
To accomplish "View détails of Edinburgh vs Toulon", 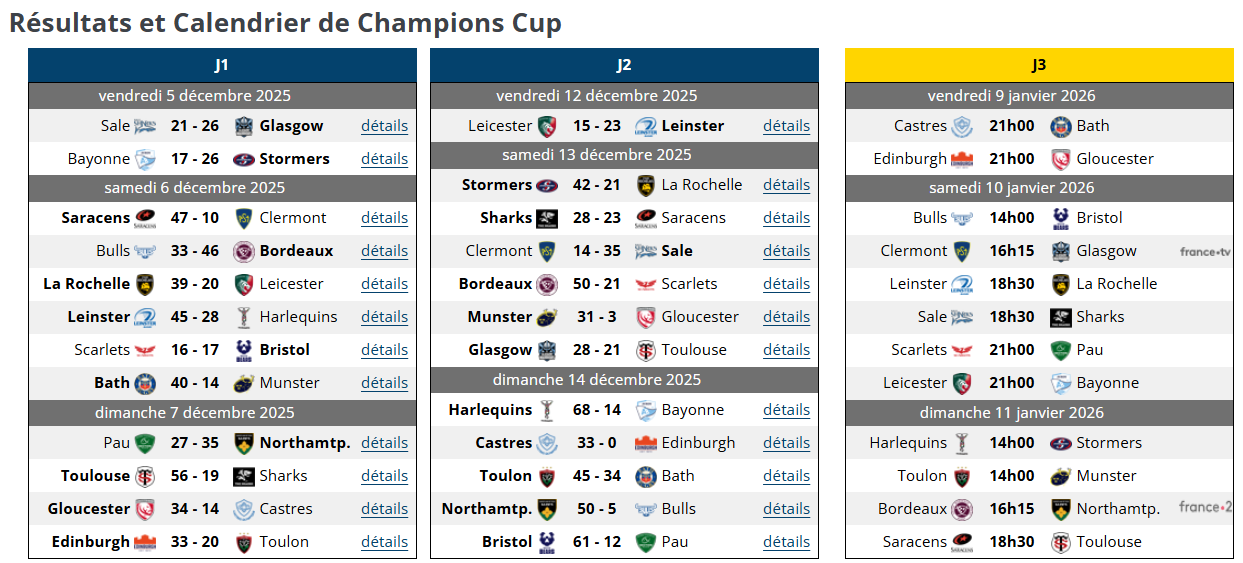I will pos(384,542).
